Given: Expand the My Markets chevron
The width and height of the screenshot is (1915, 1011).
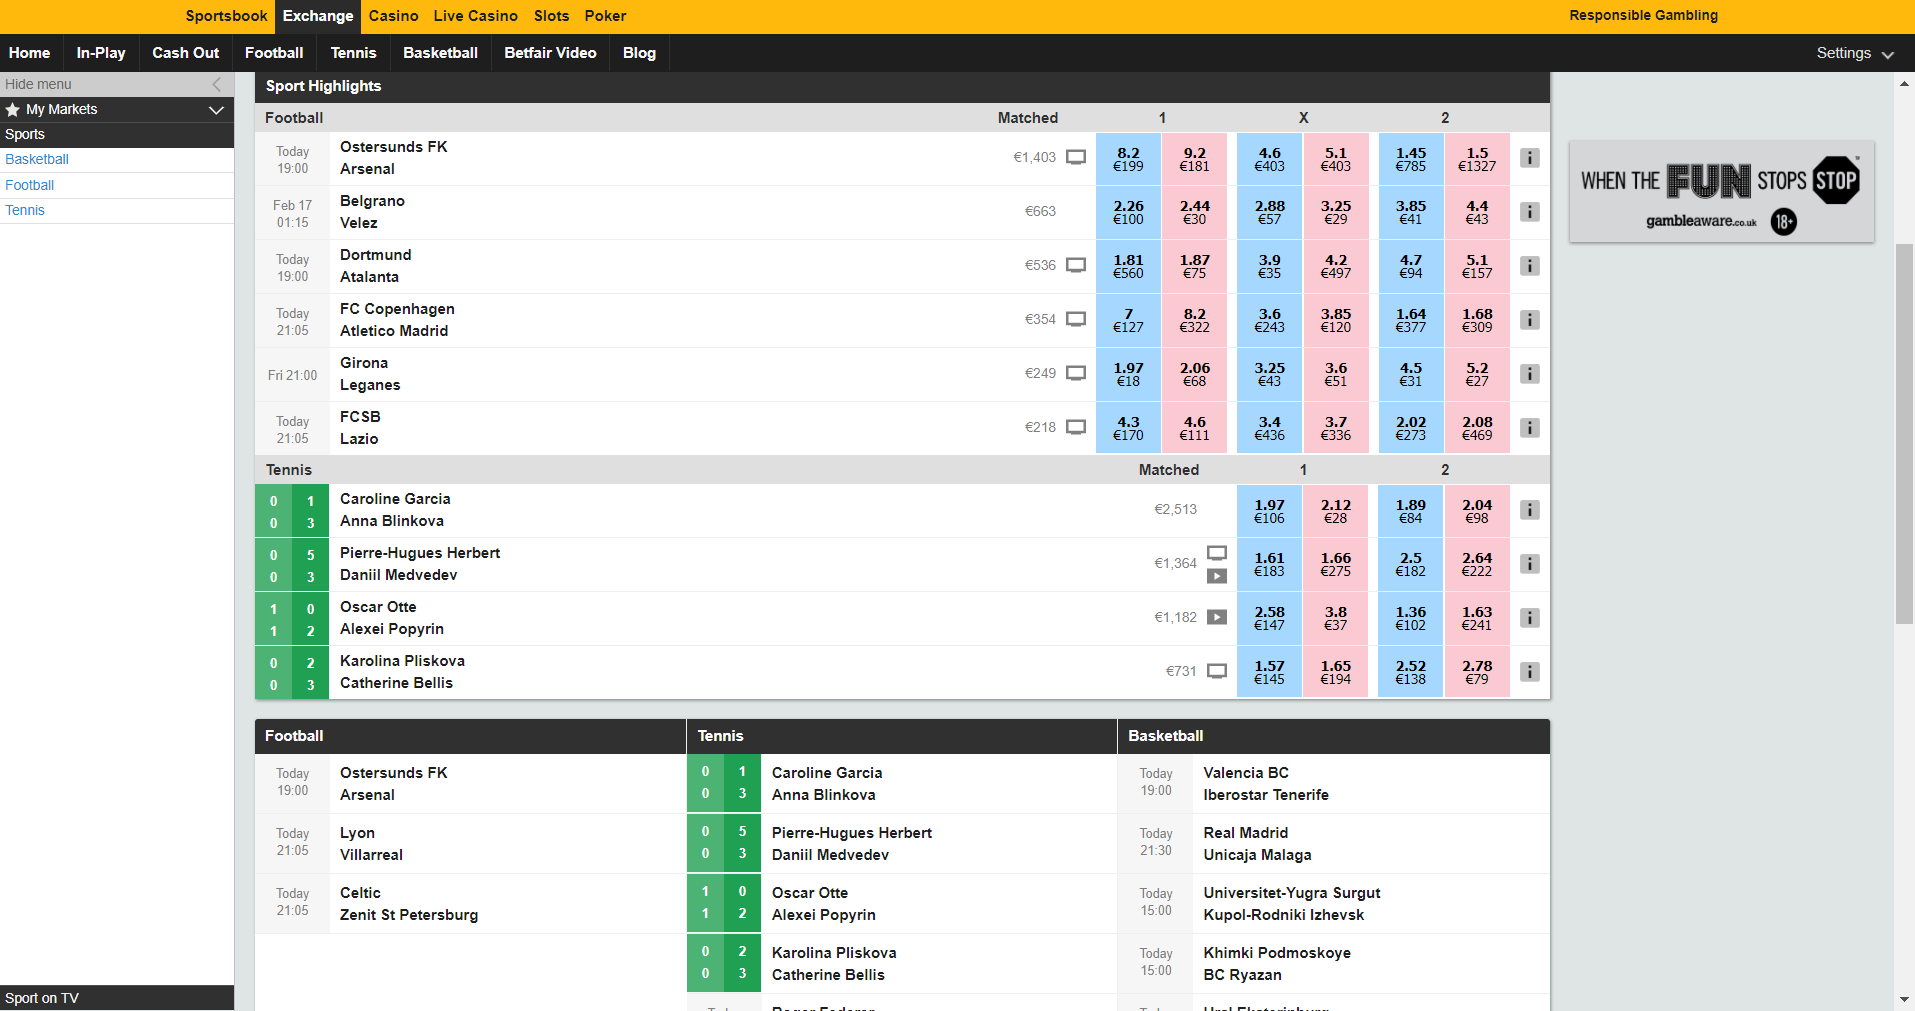Looking at the screenshot, I should click(x=216, y=110).
